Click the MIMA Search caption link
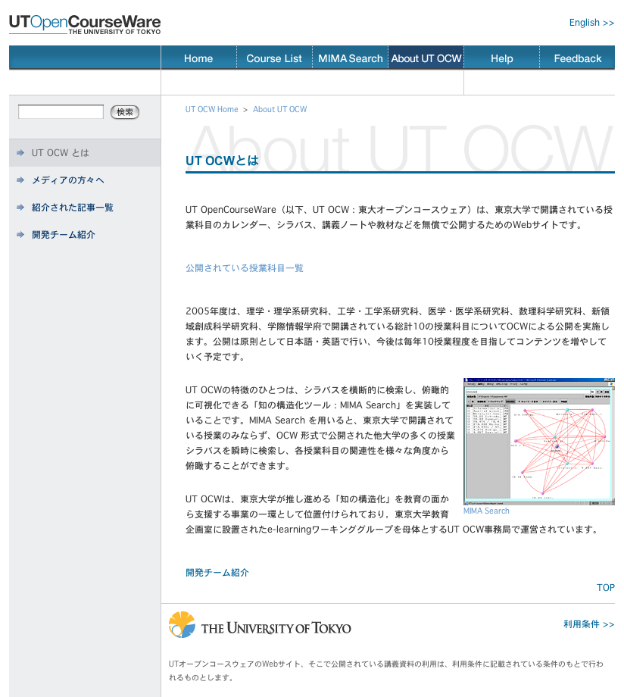 (x=486, y=511)
